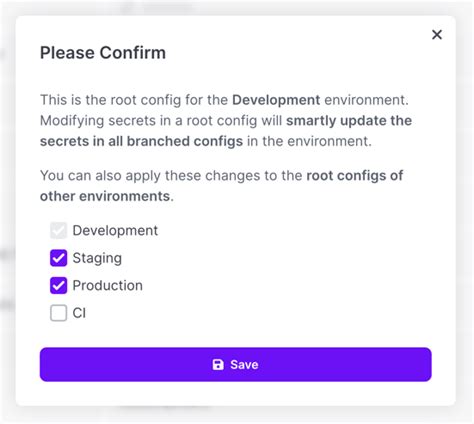Click the Please Confirm heading

click(103, 53)
